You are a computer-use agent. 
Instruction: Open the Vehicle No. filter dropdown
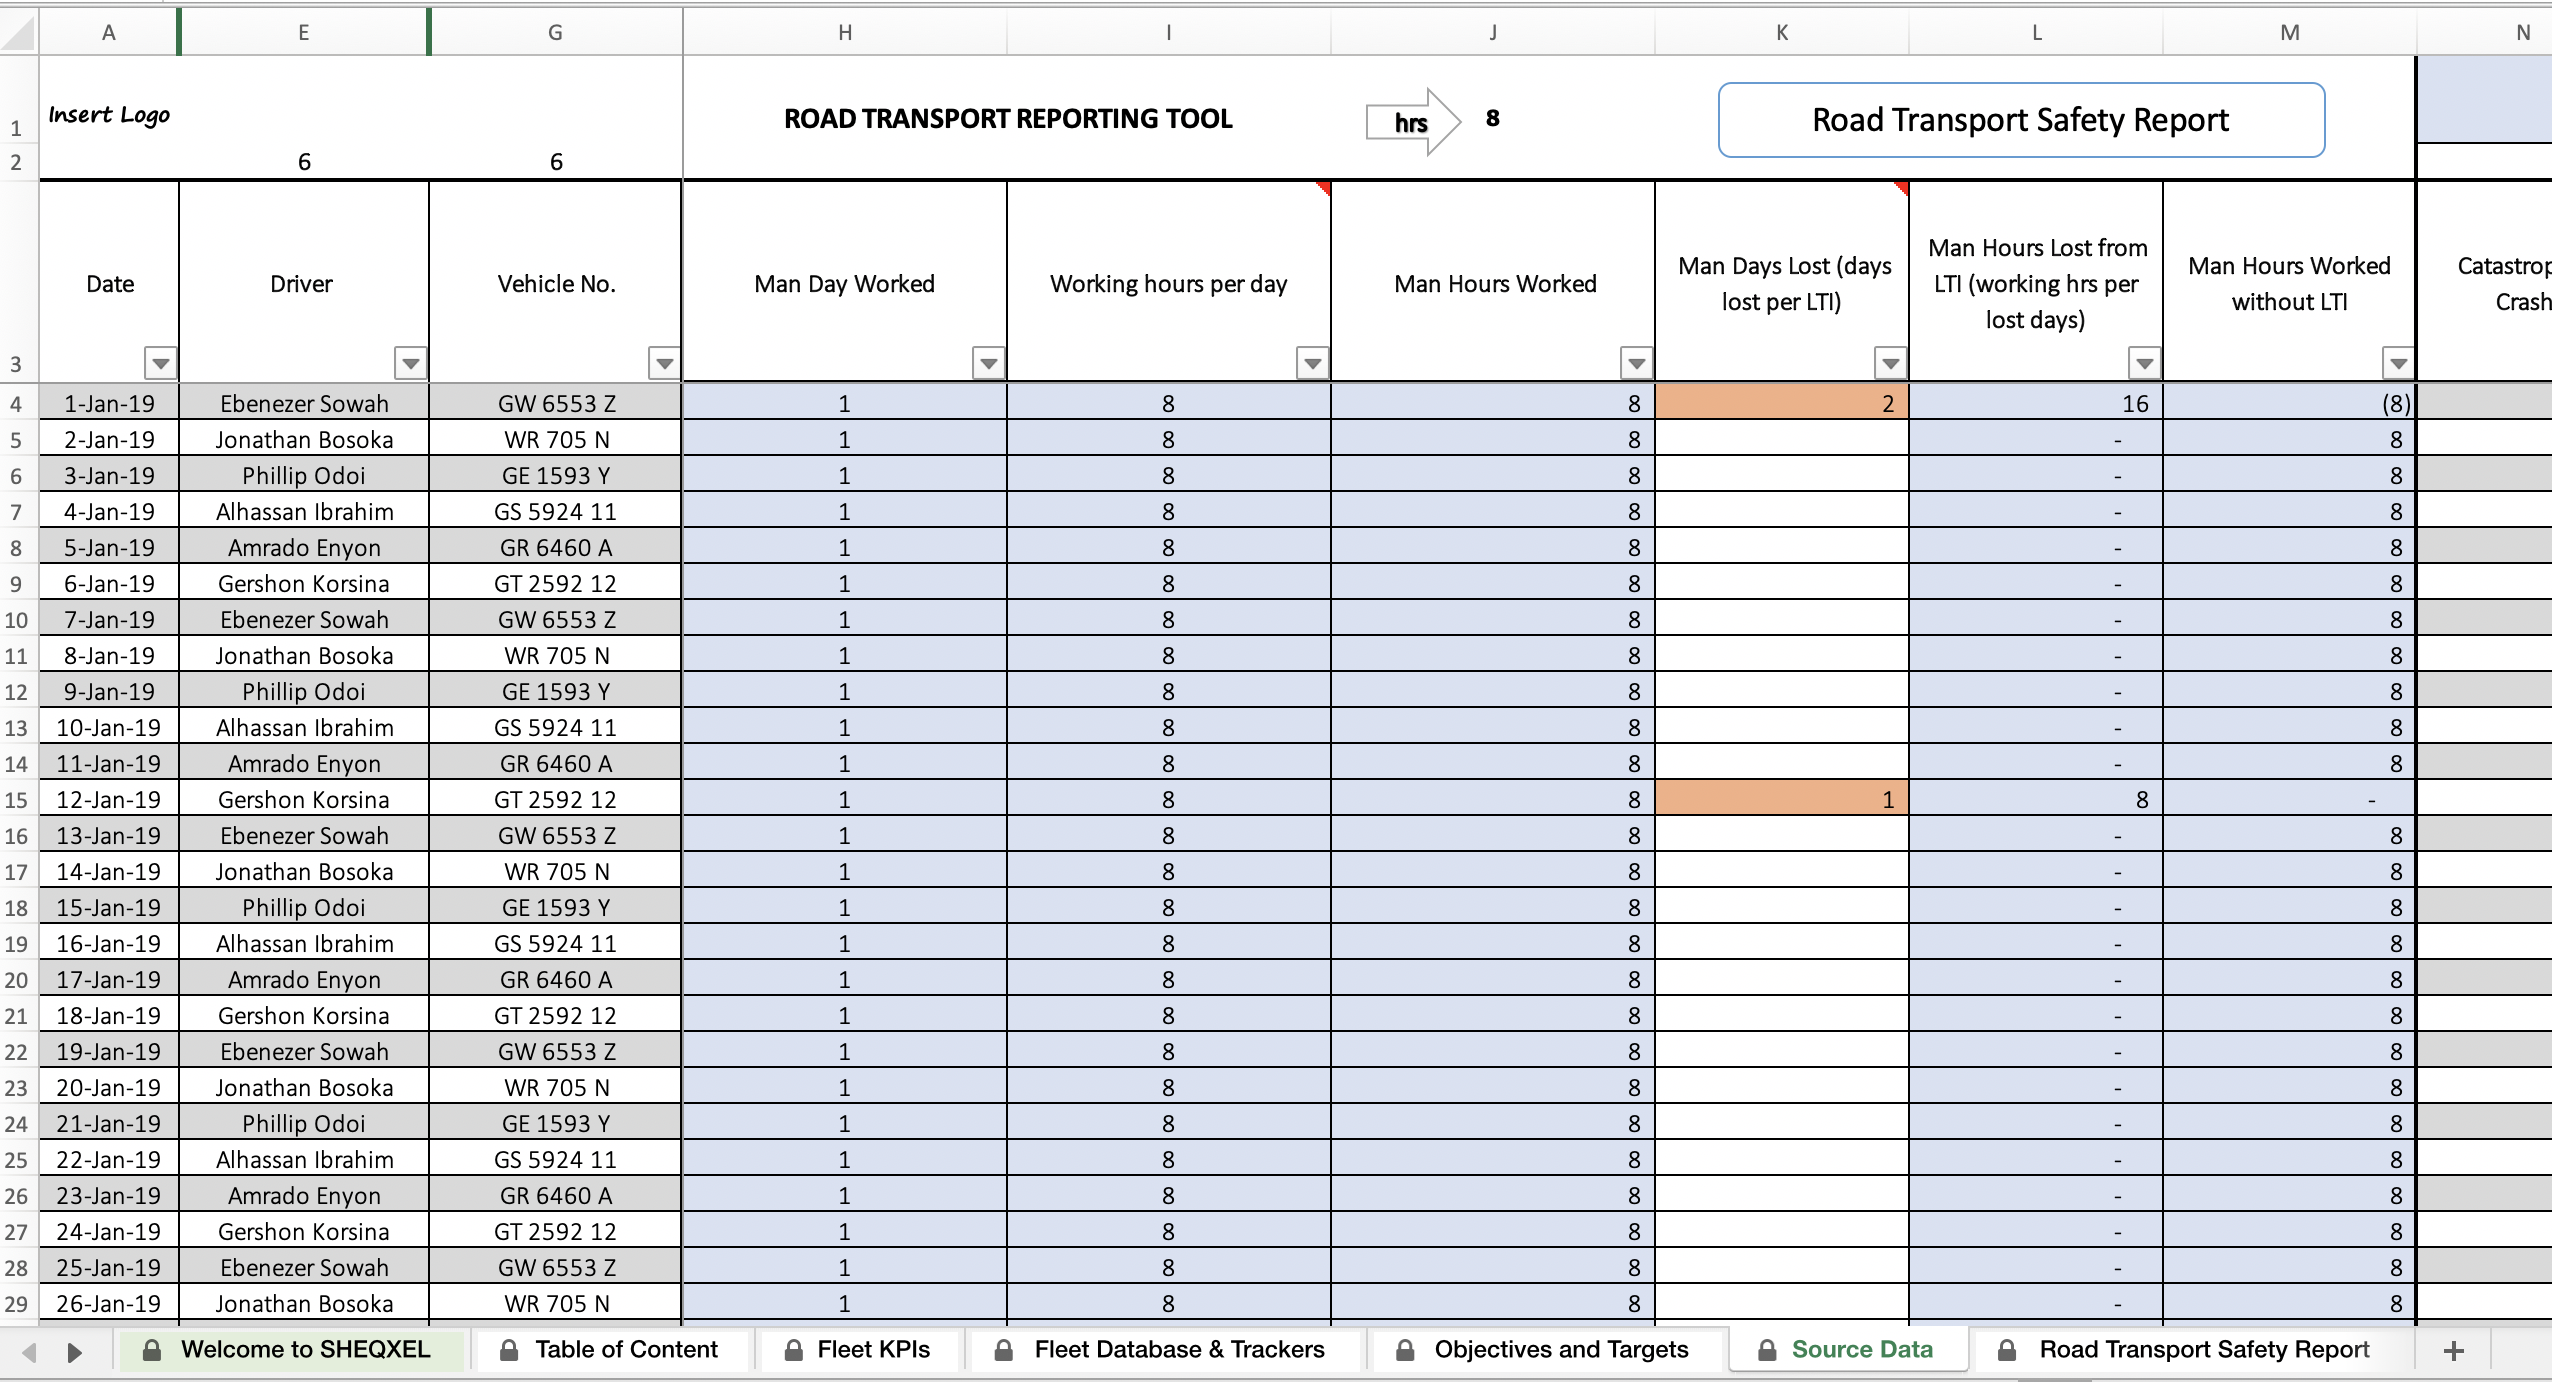coord(665,363)
